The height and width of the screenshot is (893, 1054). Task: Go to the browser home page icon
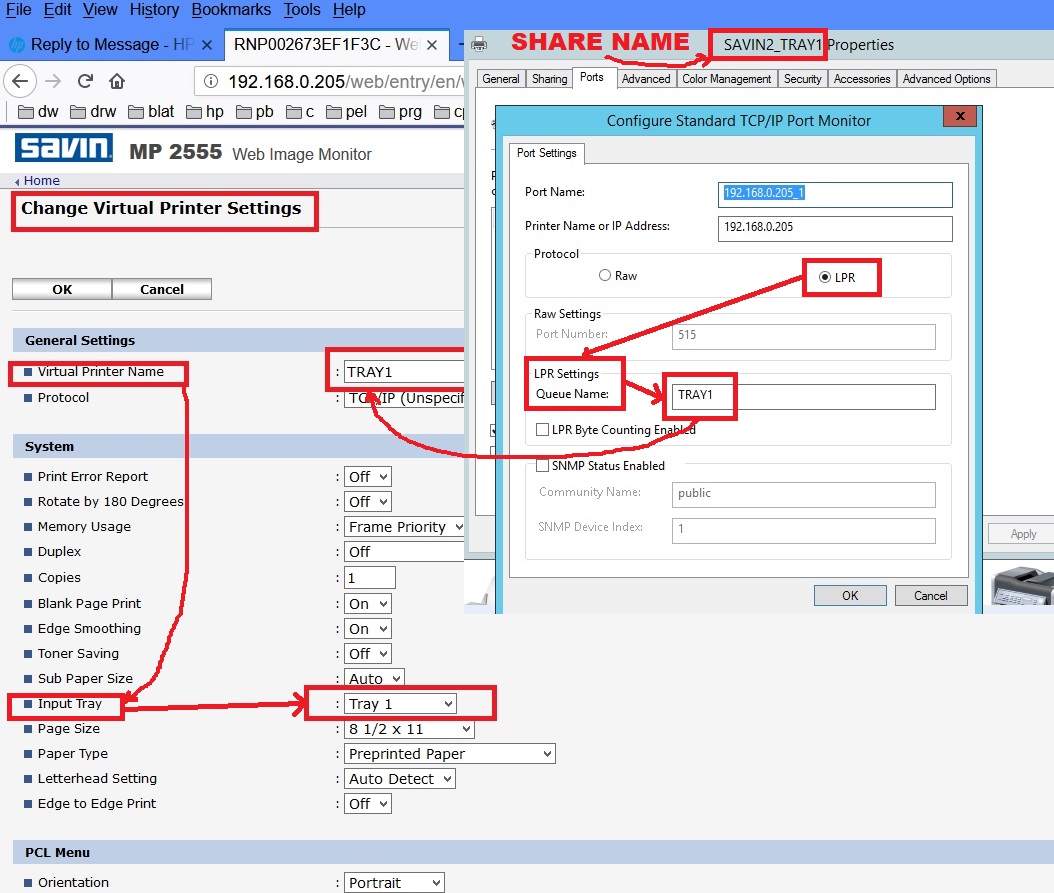[x=117, y=81]
